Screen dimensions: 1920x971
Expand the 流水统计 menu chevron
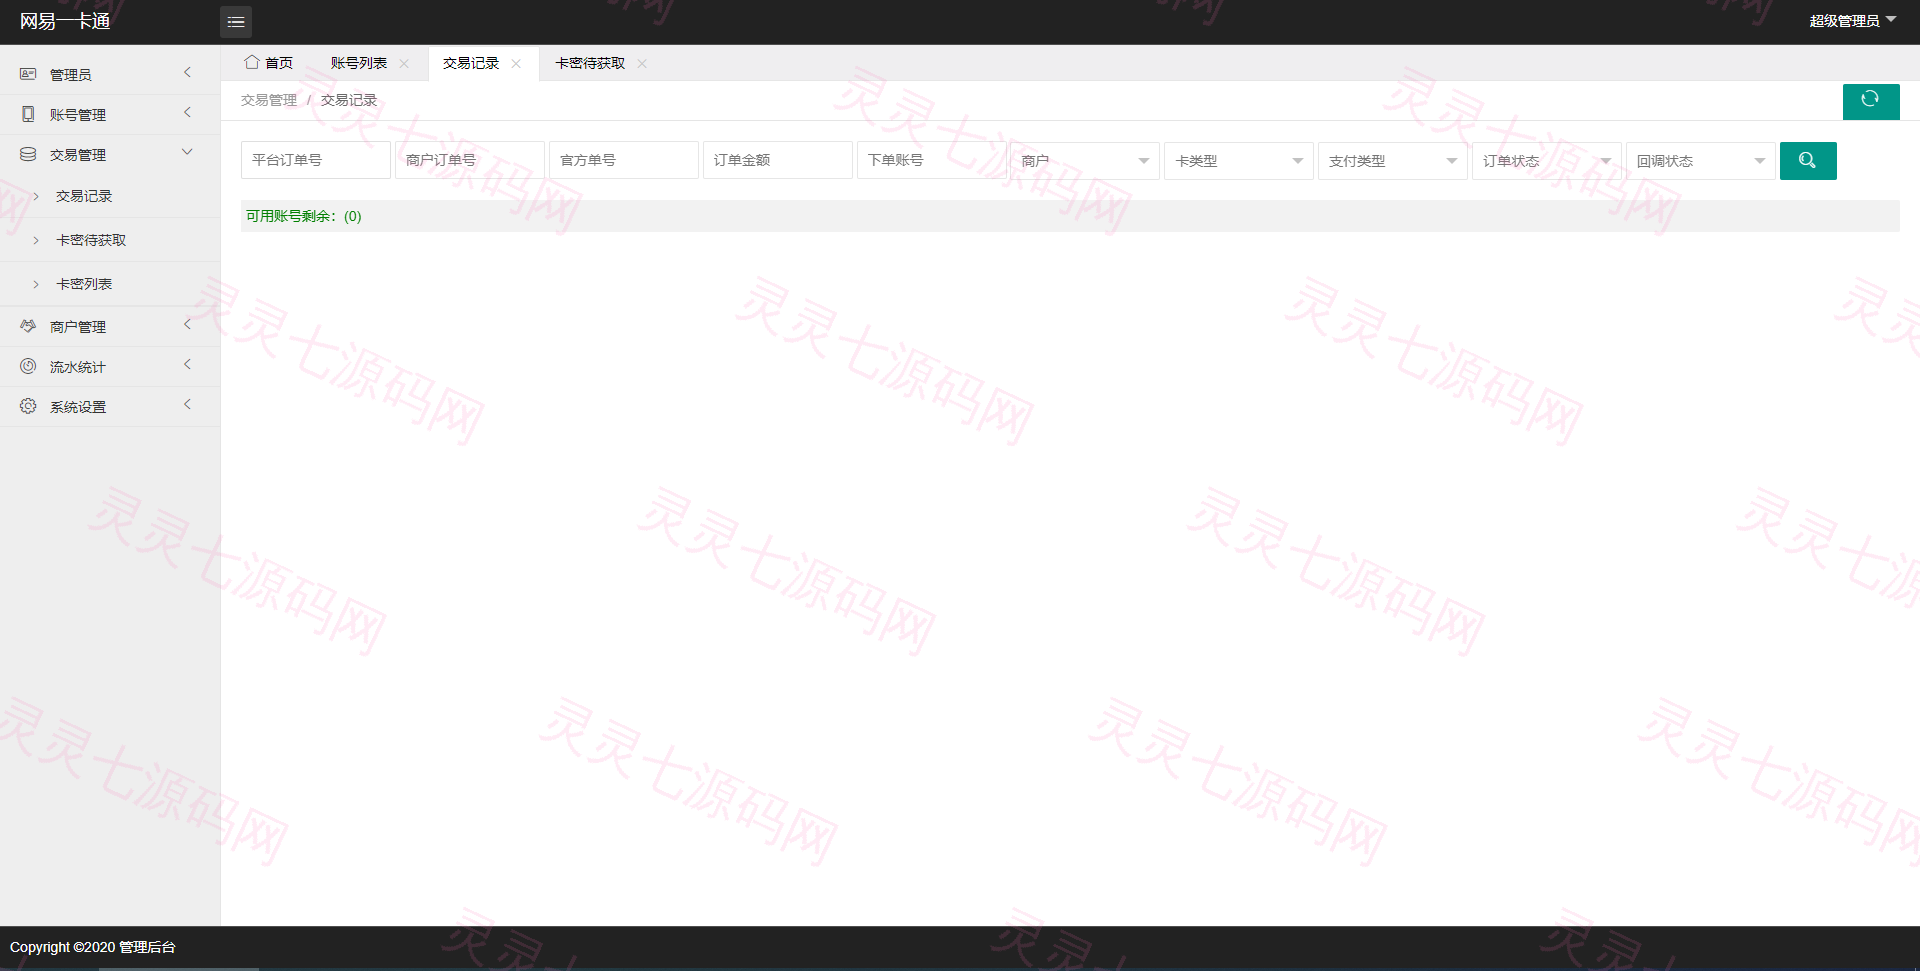point(187,365)
